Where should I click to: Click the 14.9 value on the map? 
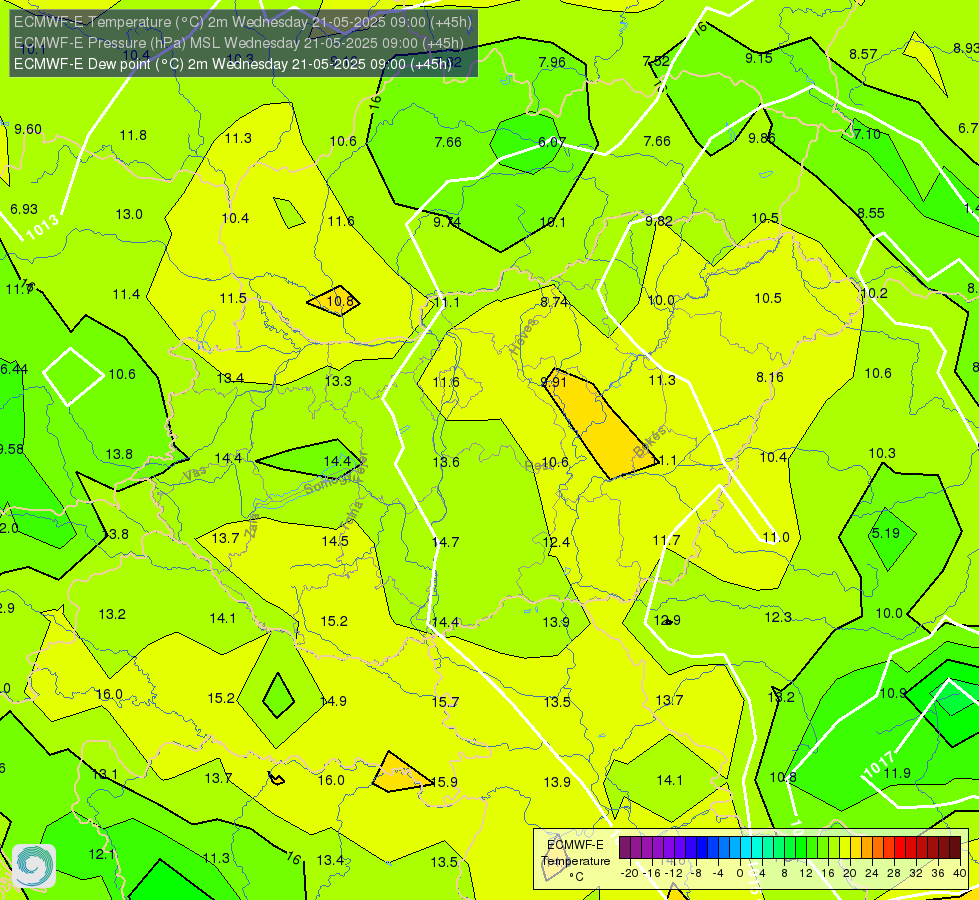(333, 701)
